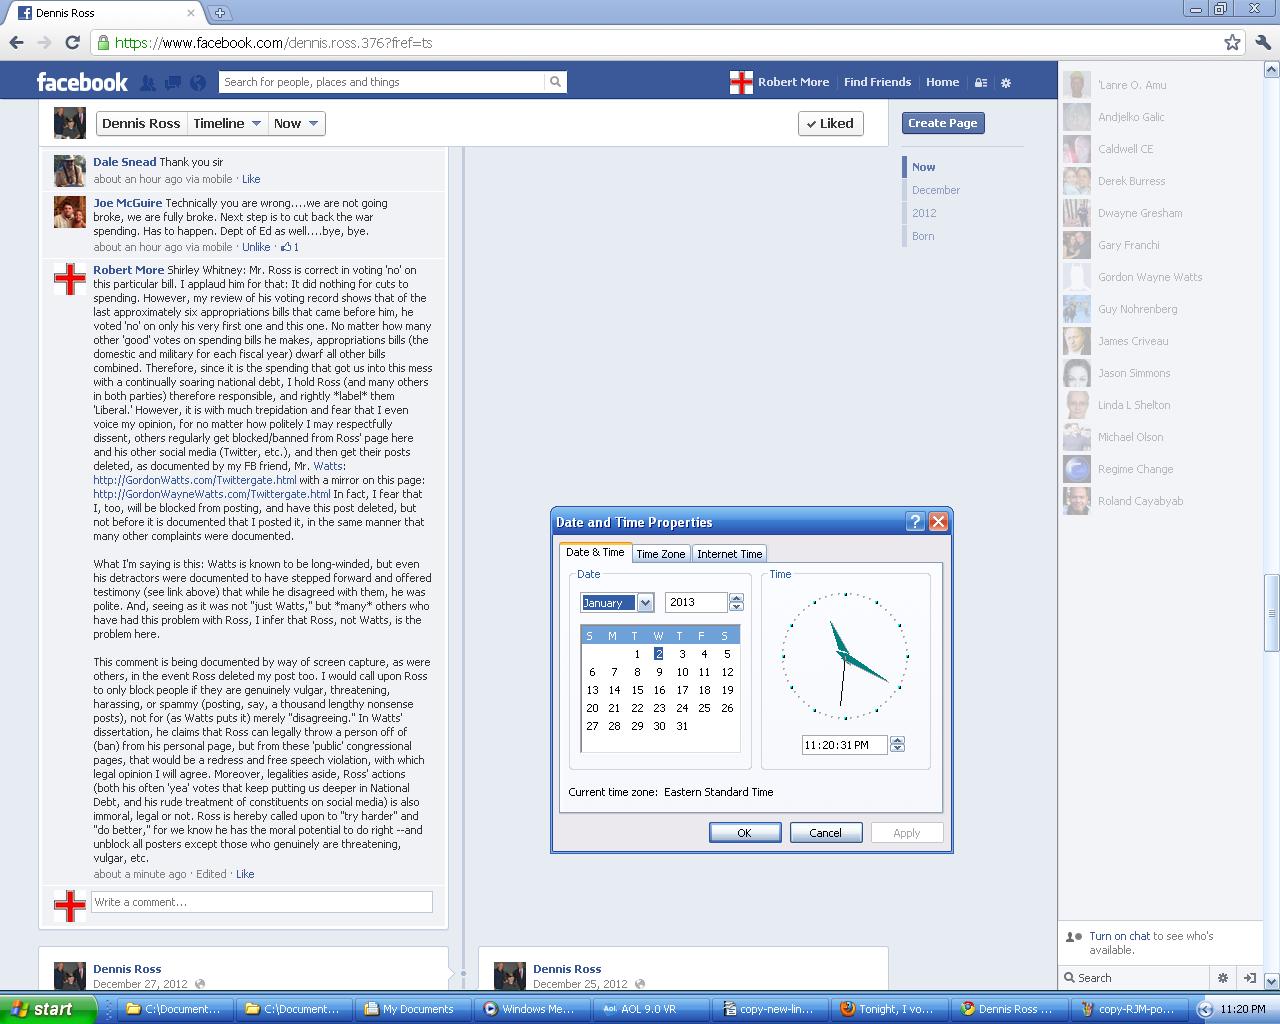Image resolution: width=1280 pixels, height=1024 pixels.
Task: Open the chat options gear icon
Action: pyautogui.click(x=1222, y=978)
